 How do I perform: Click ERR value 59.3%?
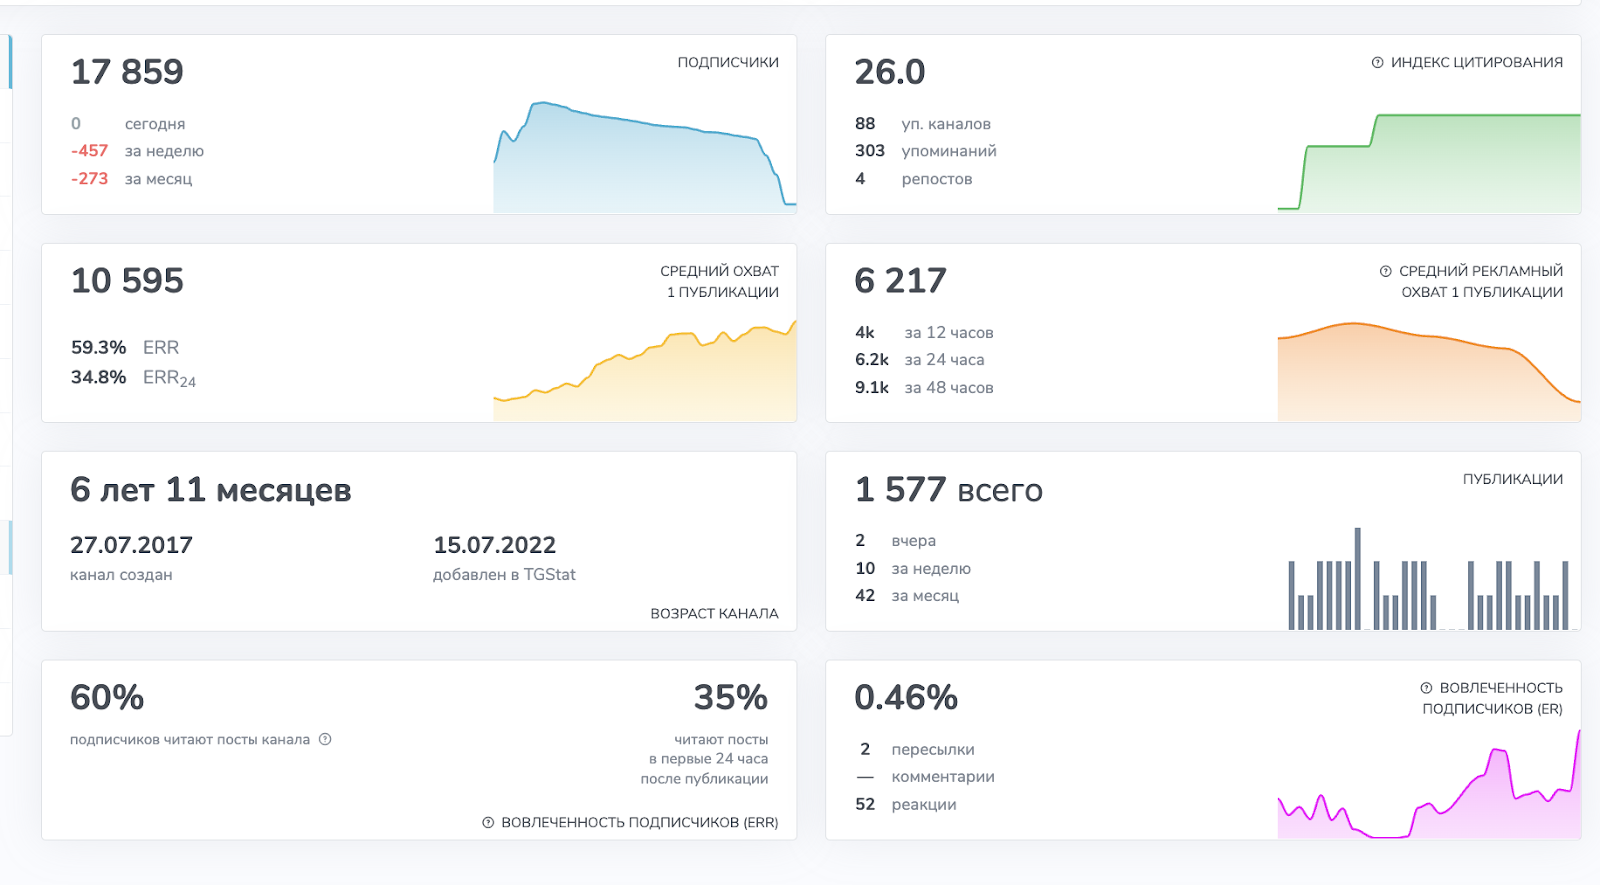[98, 348]
